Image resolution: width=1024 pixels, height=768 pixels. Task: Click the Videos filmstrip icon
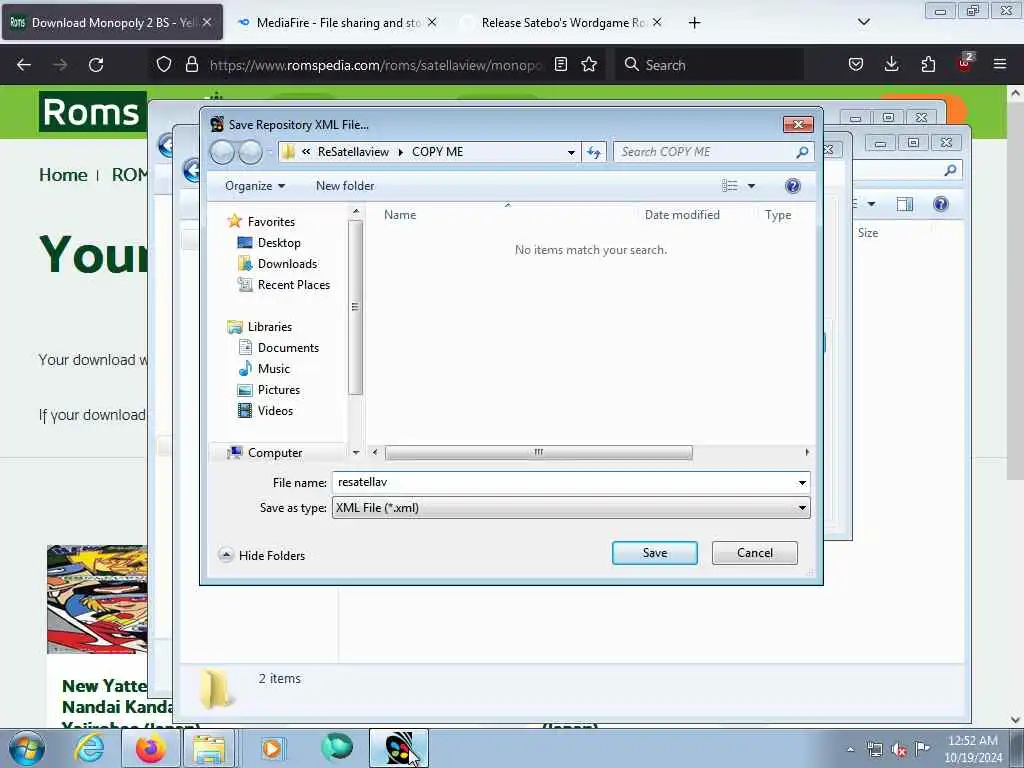[x=245, y=410]
